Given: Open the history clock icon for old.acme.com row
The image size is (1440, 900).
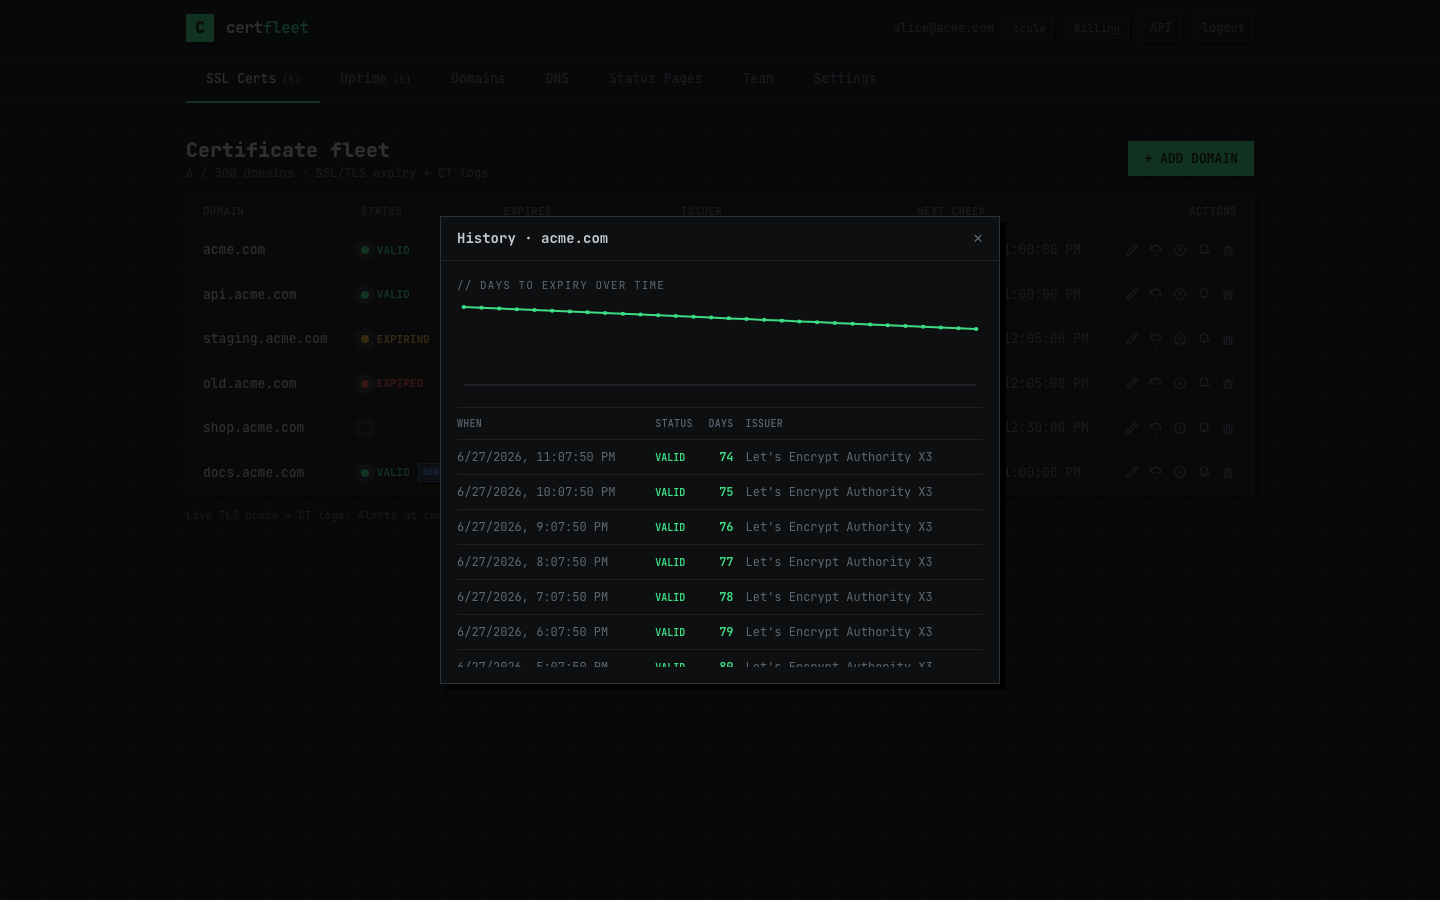Looking at the screenshot, I should (1180, 383).
